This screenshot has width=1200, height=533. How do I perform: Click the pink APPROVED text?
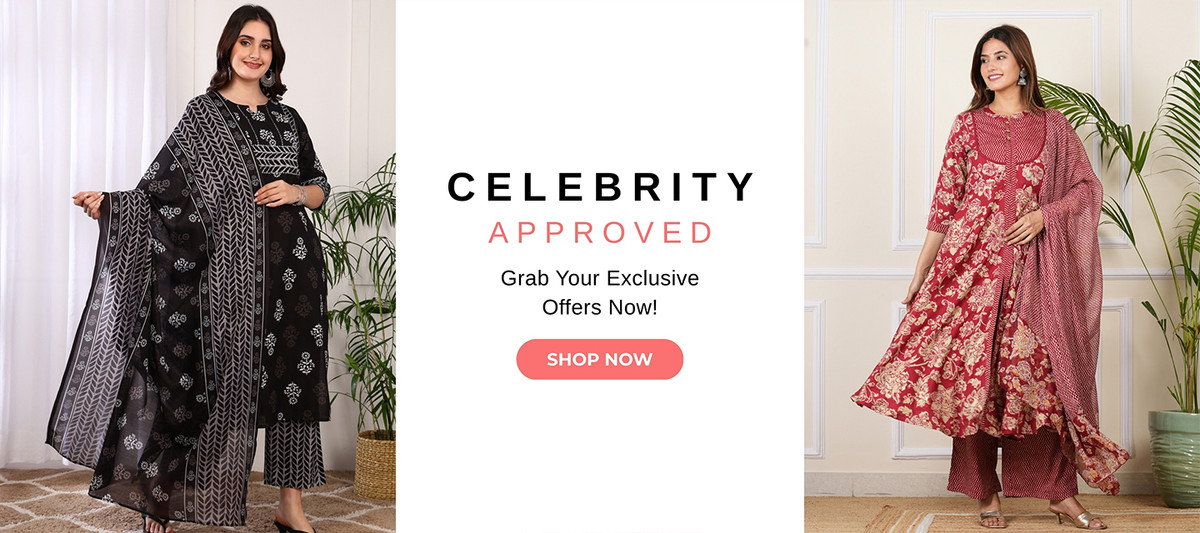(600, 233)
